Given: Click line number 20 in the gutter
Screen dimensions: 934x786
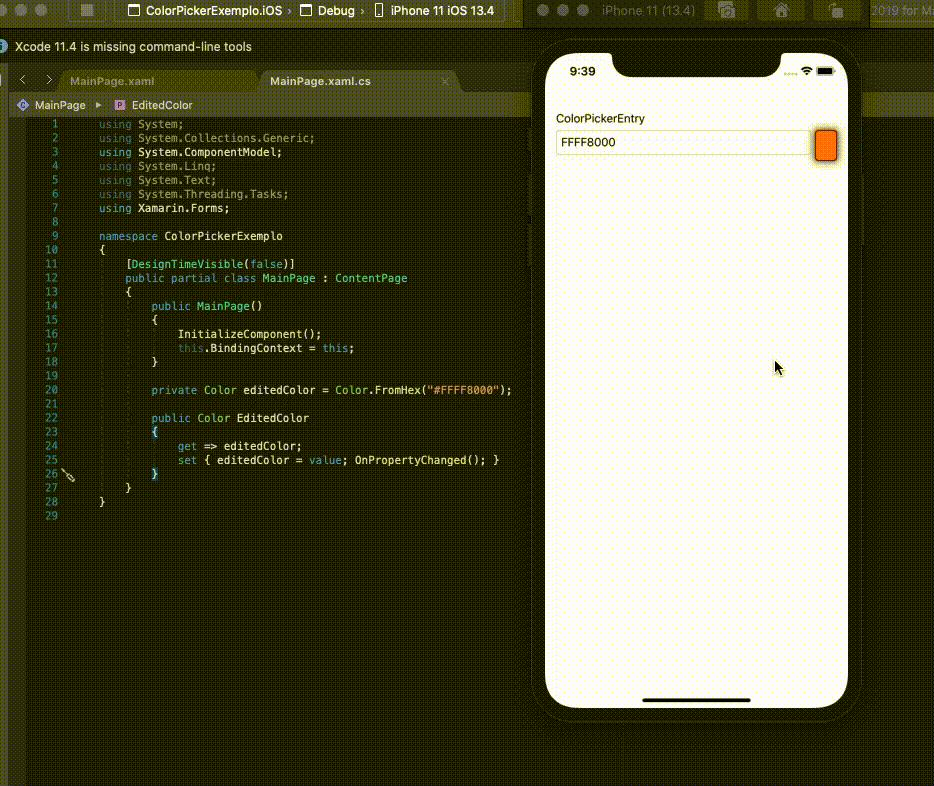Looking at the screenshot, I should [52, 390].
